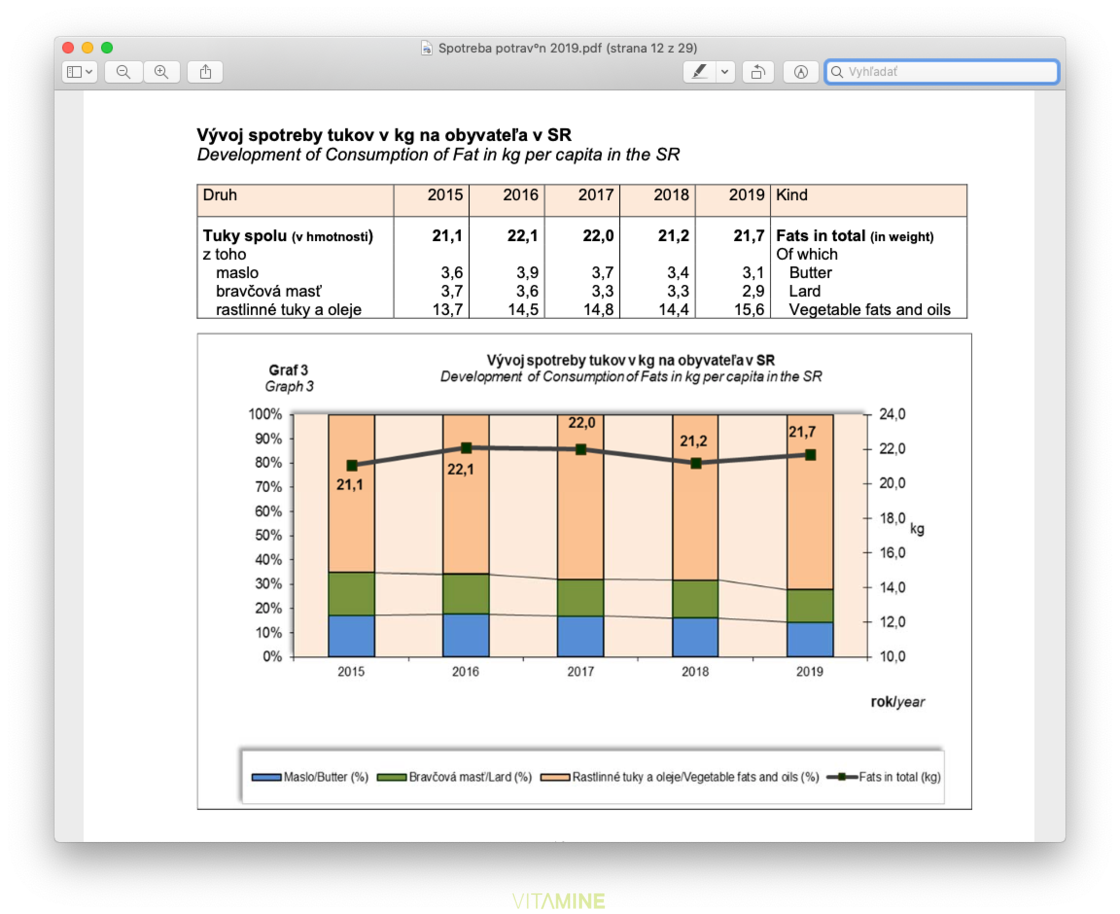This screenshot has height=914, width=1120.
Task: Minimize the window with yellow button
Action: pyautogui.click(x=87, y=48)
